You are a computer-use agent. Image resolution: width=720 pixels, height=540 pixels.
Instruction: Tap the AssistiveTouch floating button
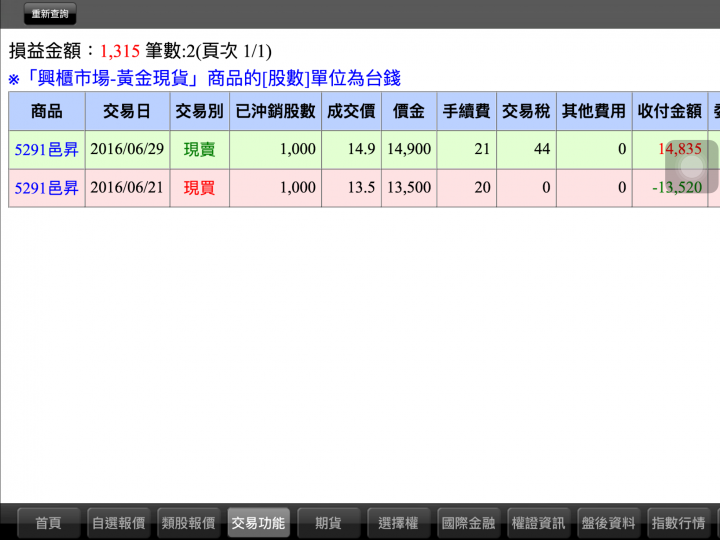coord(691,166)
